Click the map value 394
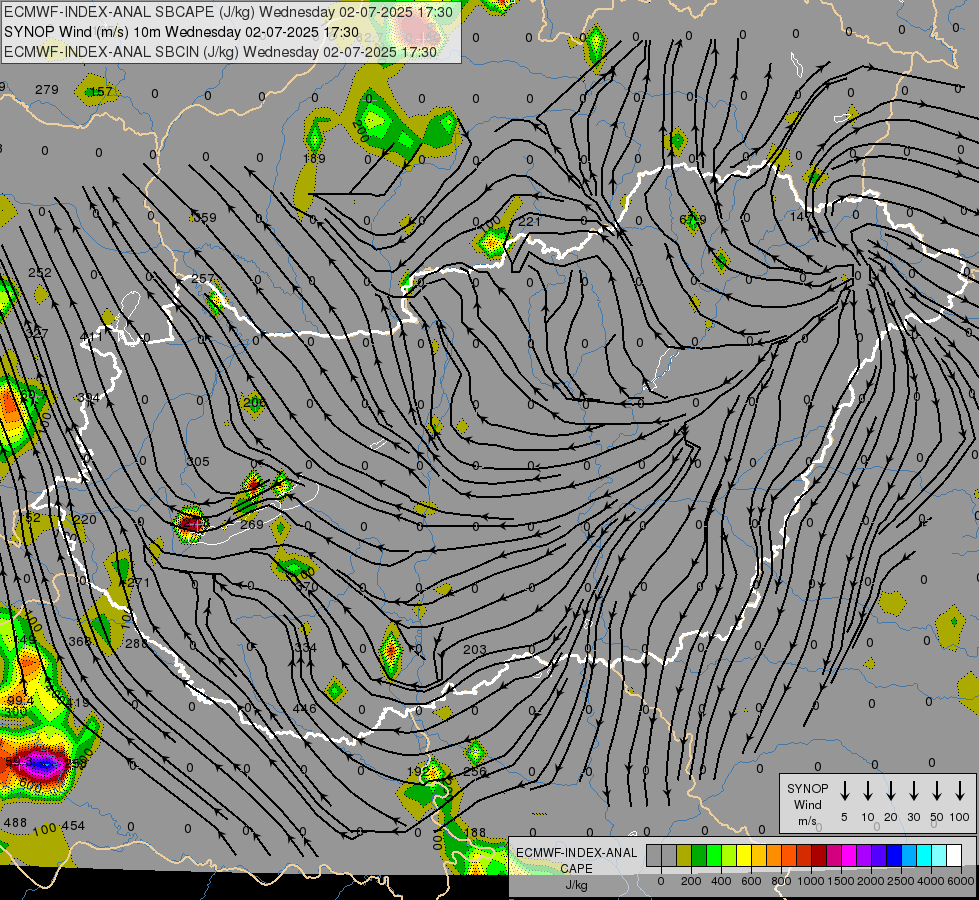 [x=89, y=398]
